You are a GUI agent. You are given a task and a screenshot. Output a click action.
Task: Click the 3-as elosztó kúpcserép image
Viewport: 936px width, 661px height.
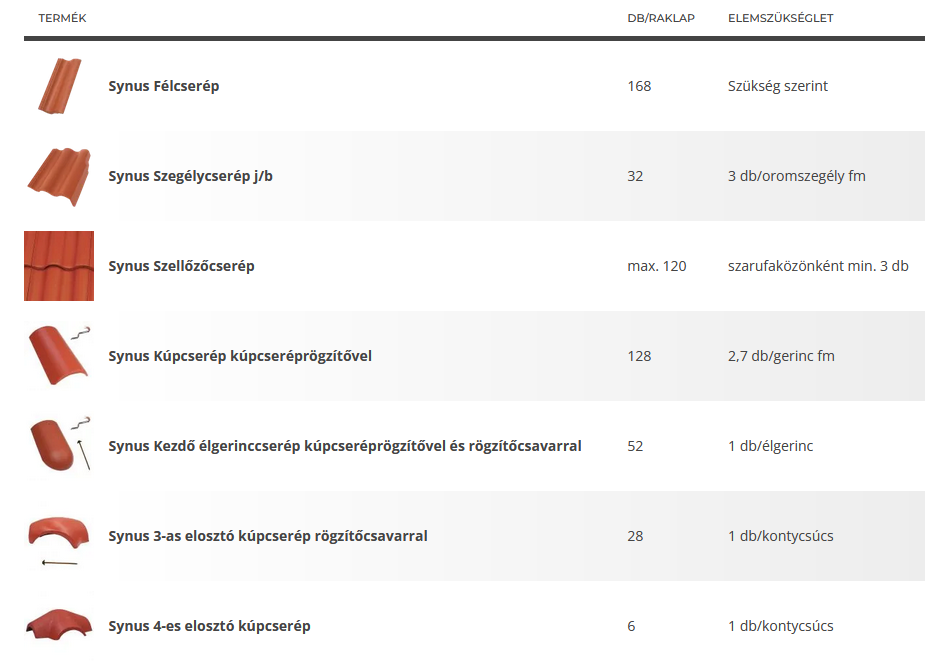pos(59,537)
